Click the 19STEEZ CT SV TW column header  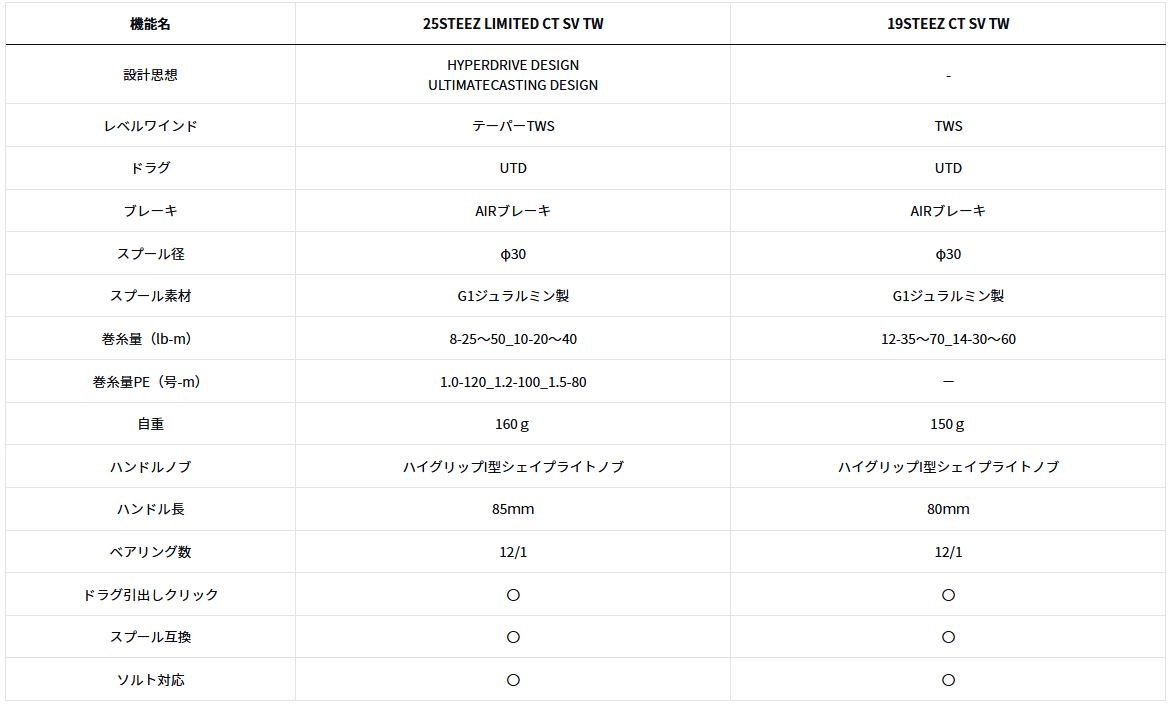click(948, 24)
